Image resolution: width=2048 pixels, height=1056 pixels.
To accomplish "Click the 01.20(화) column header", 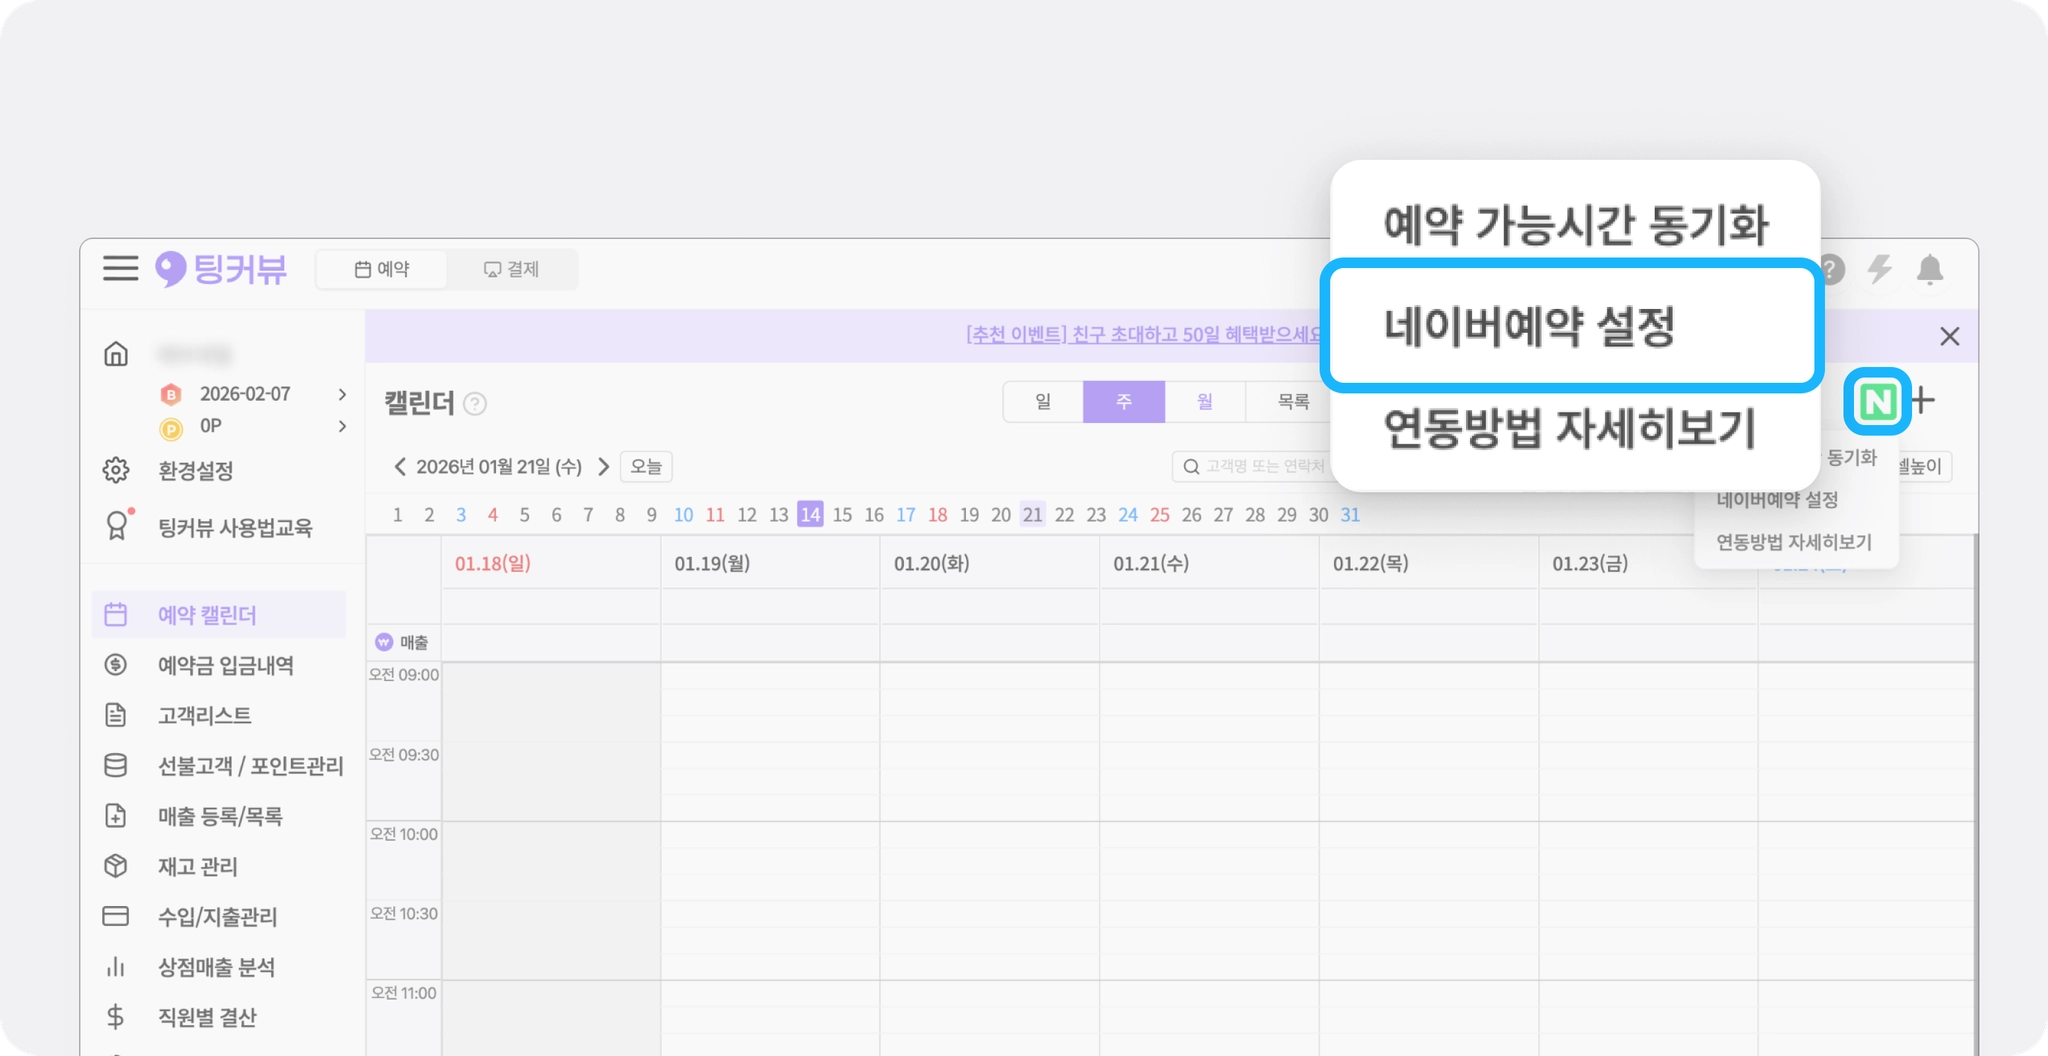I will click(932, 564).
